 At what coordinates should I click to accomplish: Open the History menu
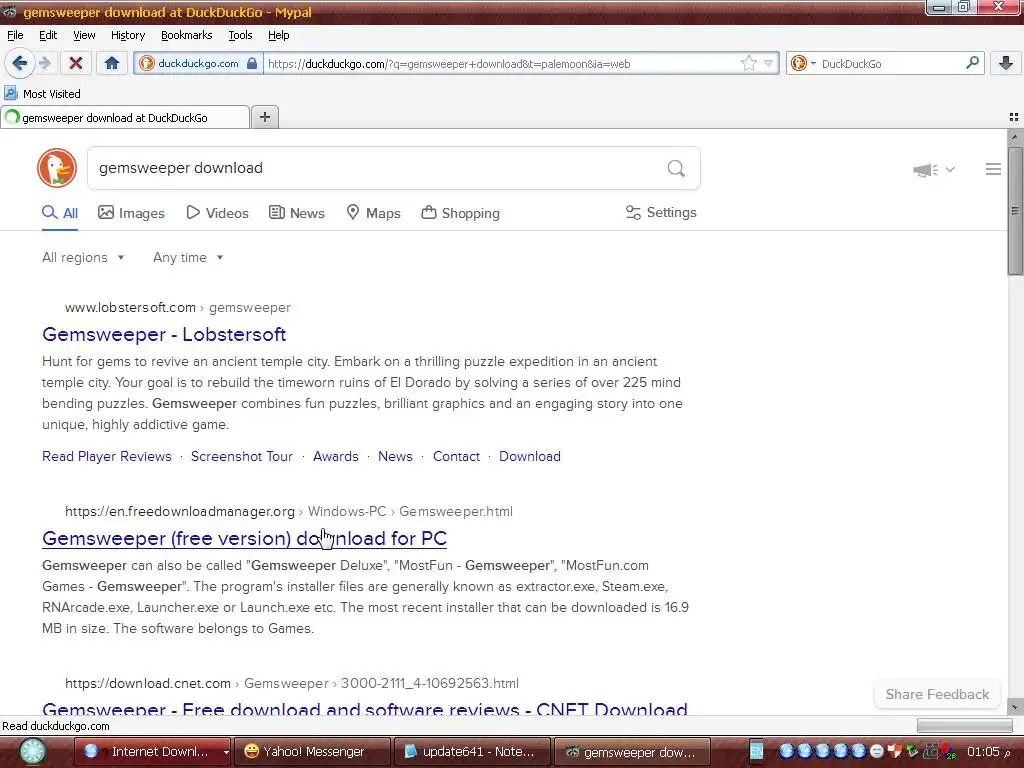(127, 35)
